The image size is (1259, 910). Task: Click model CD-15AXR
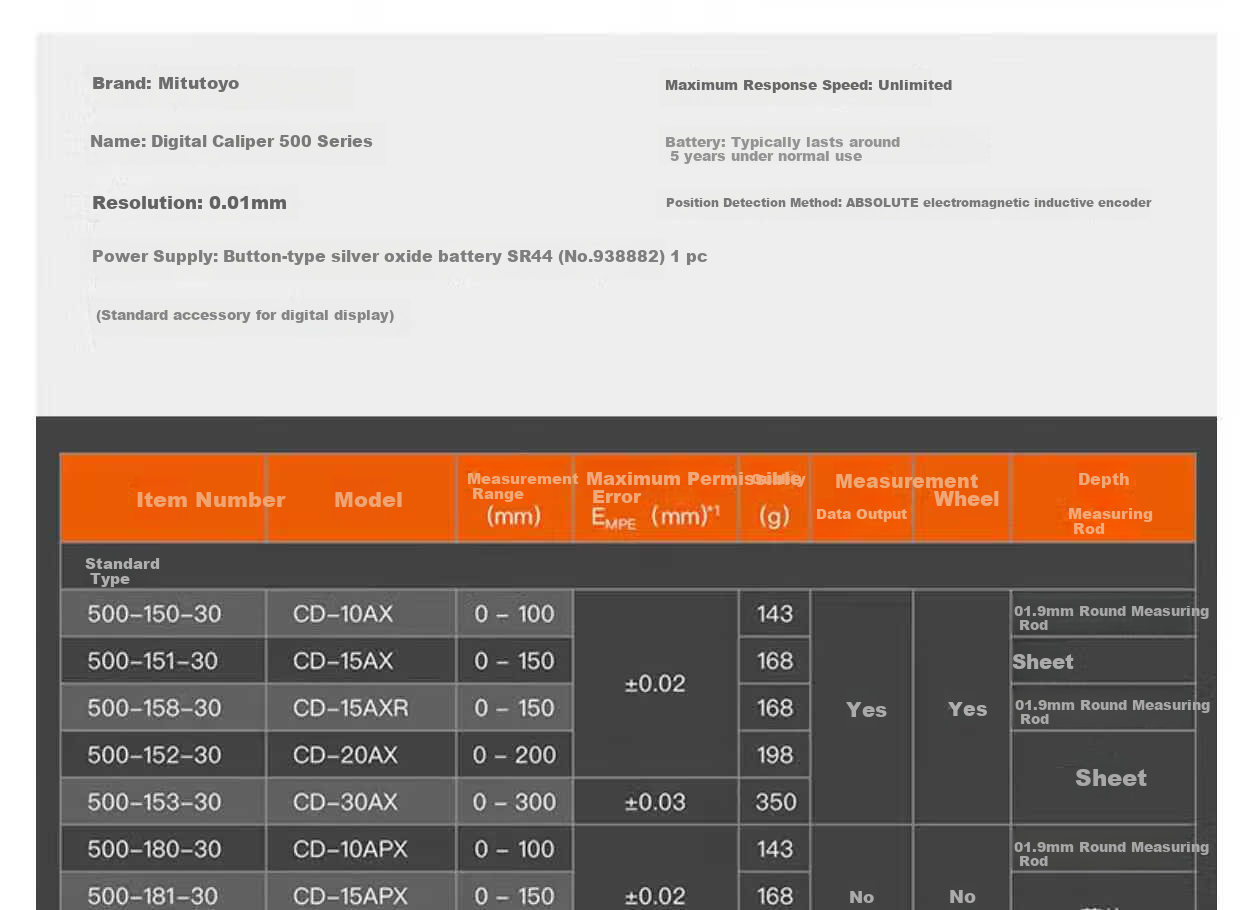point(350,708)
